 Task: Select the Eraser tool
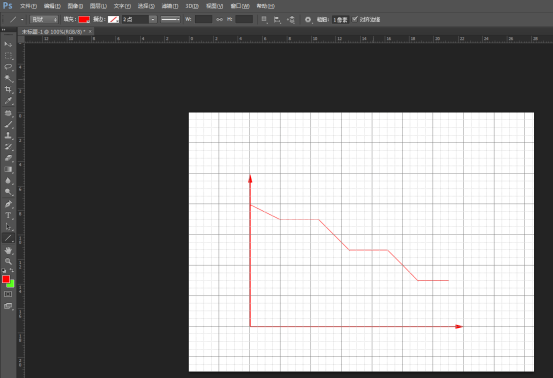(8, 158)
